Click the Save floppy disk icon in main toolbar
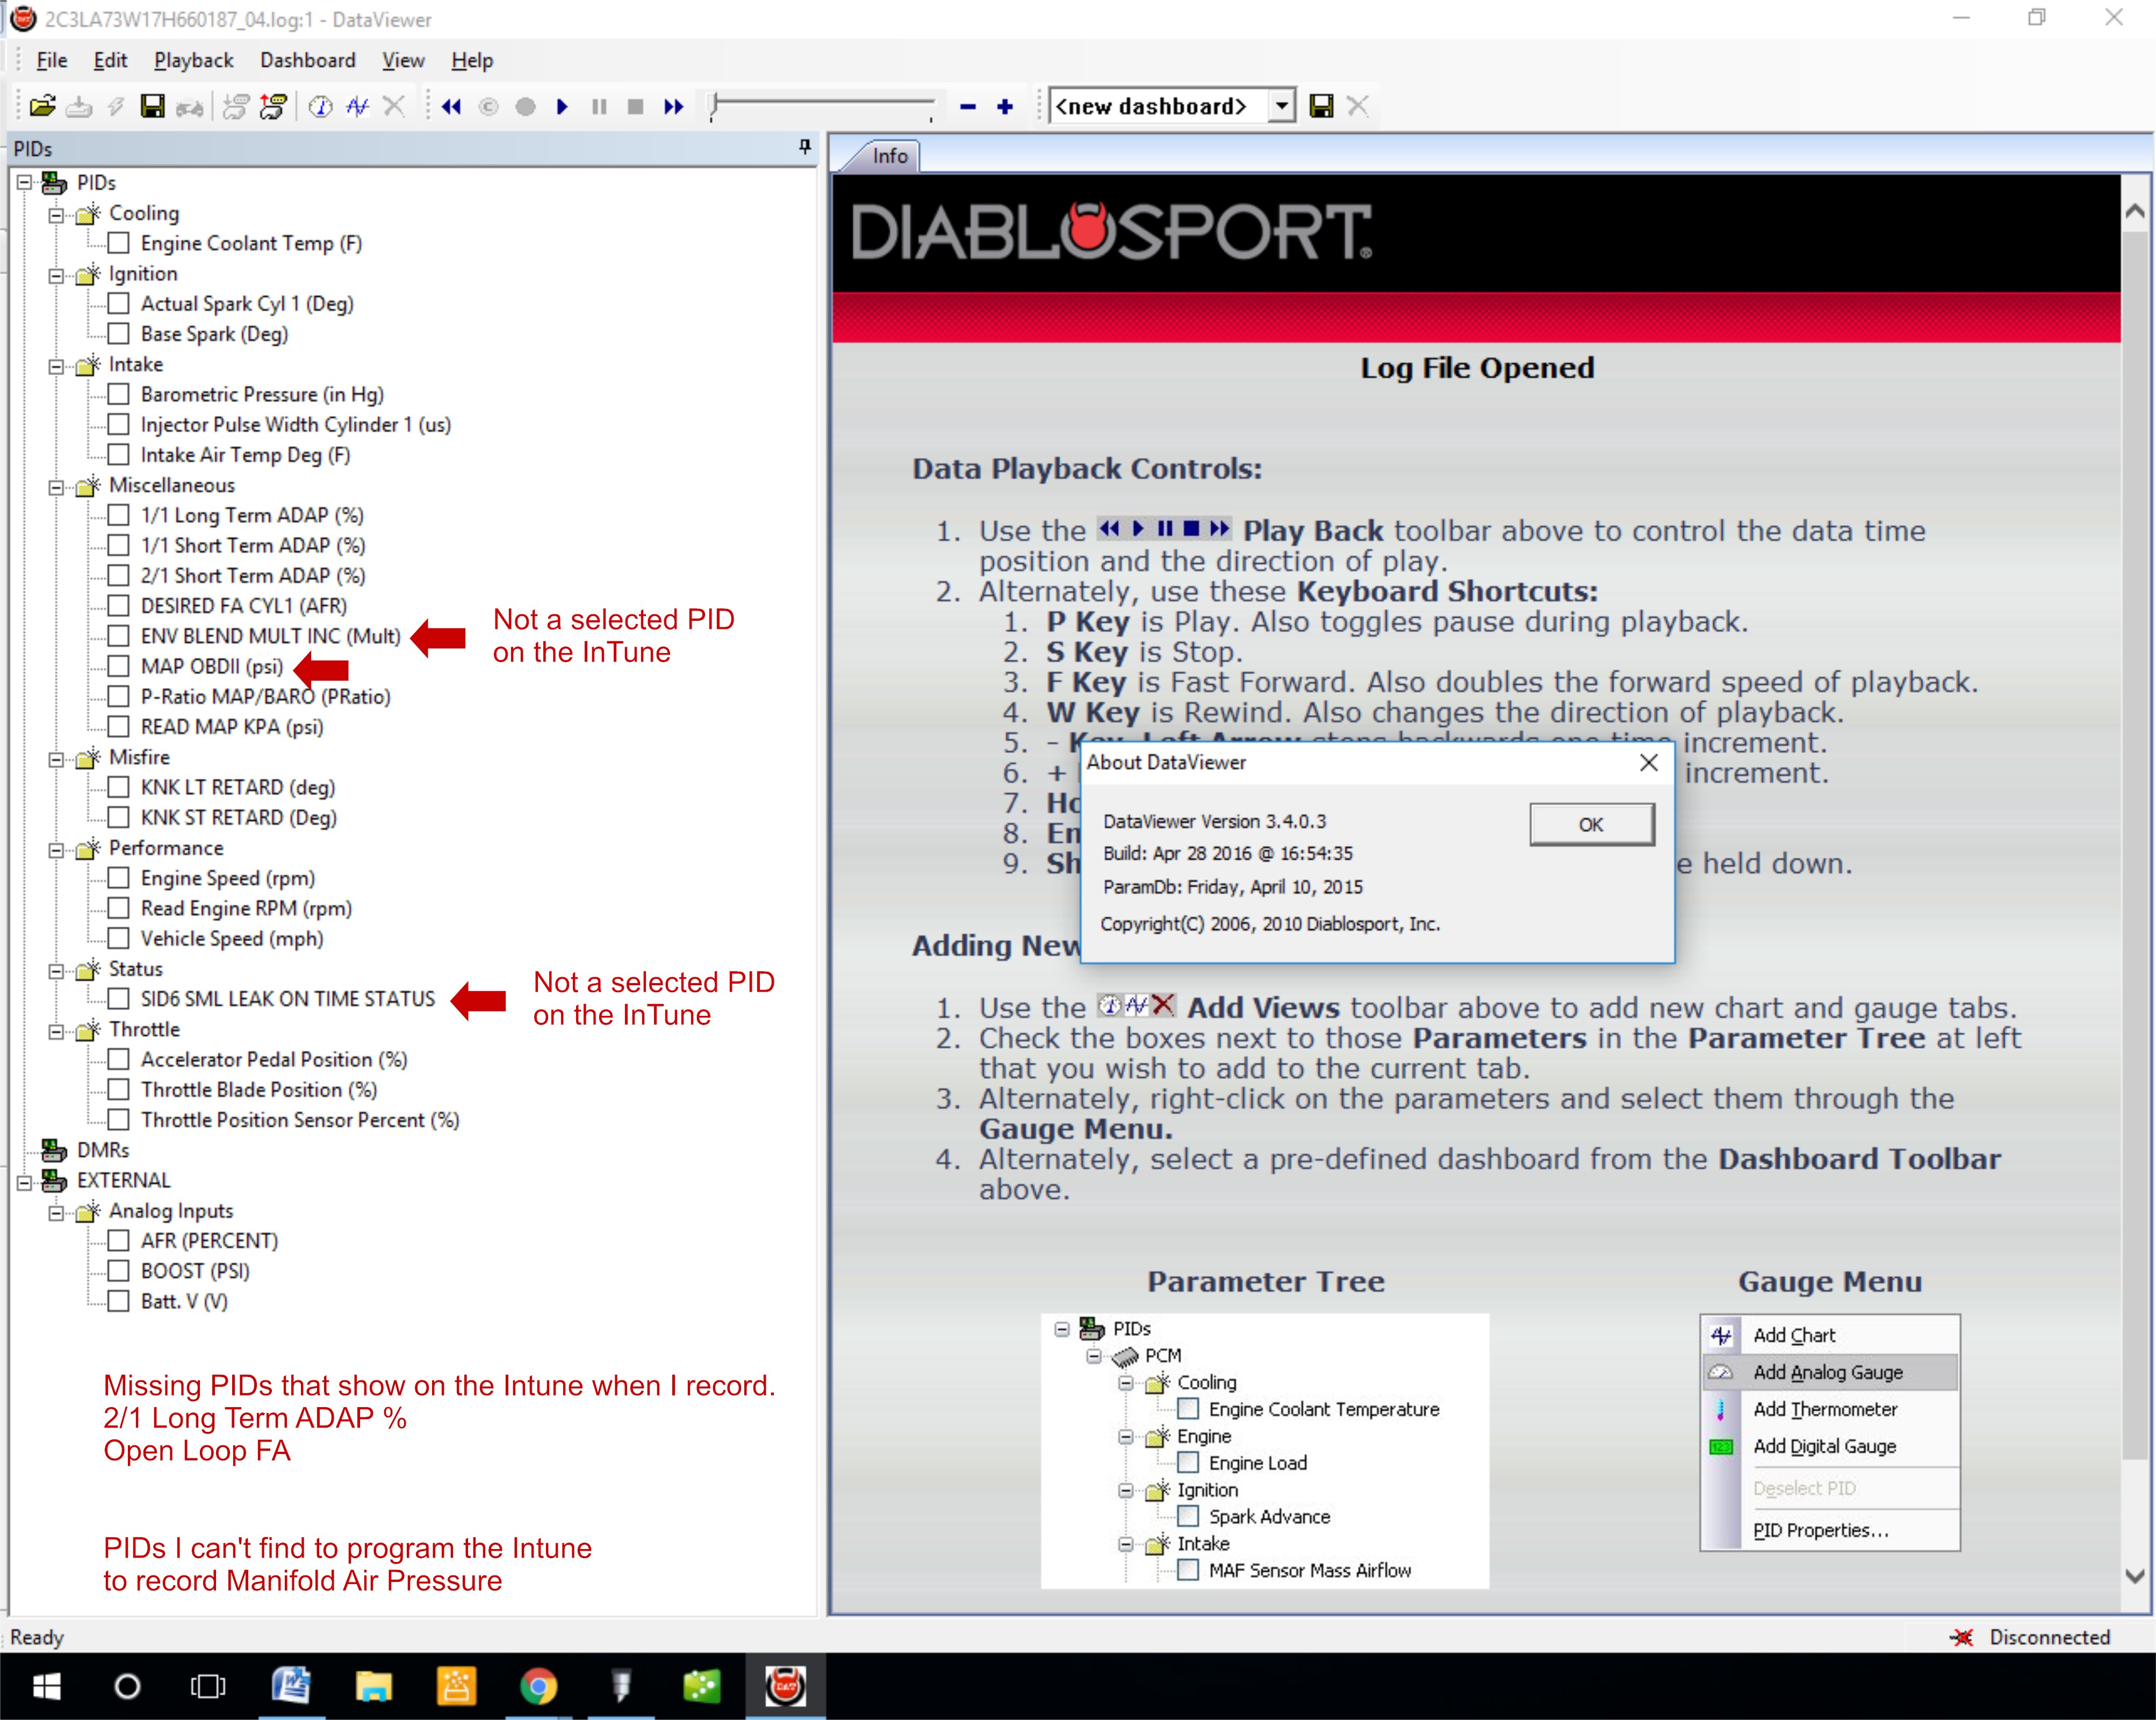 [x=153, y=106]
